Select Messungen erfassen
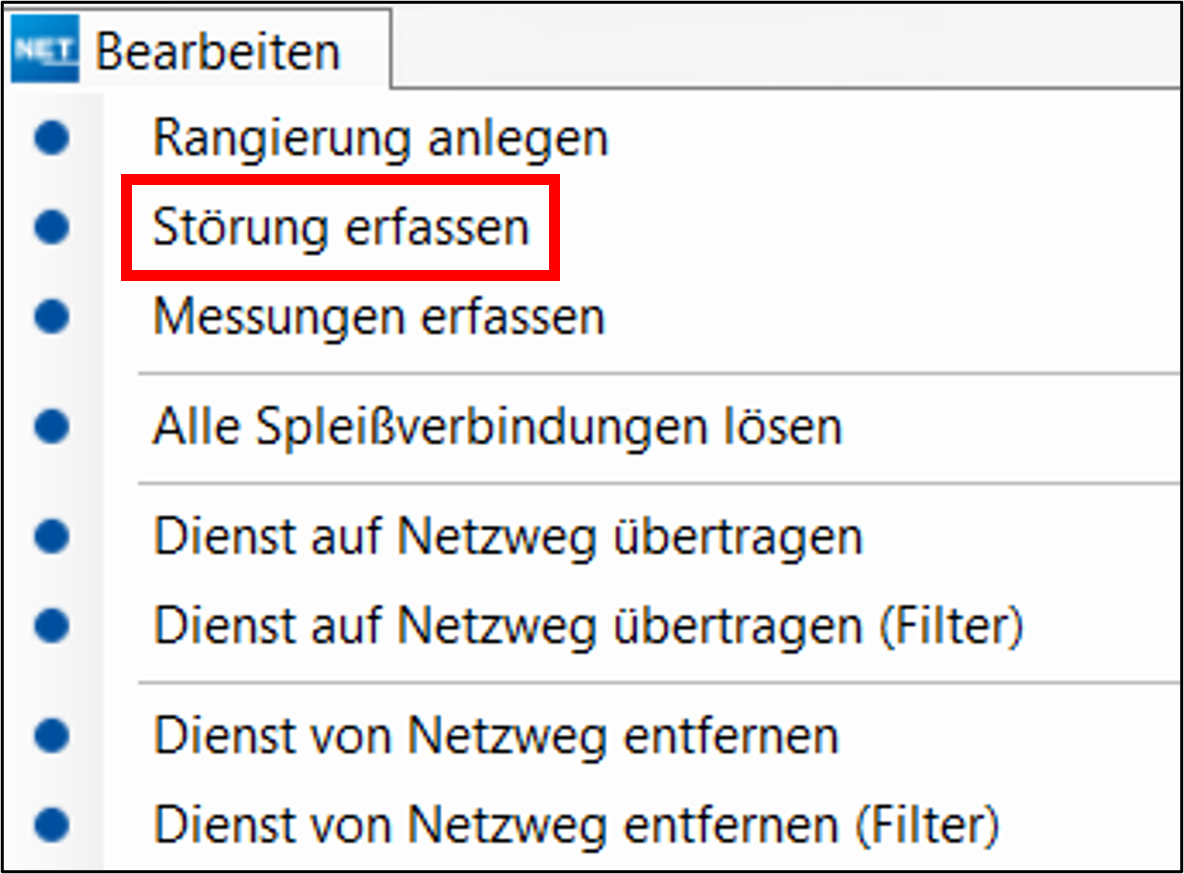 [380, 317]
